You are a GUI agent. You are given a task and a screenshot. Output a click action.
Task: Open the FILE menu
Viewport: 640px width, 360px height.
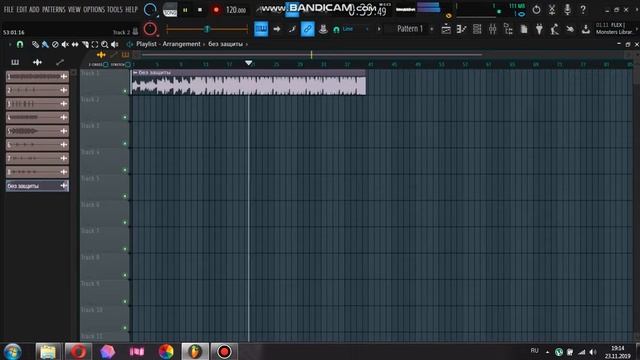click(x=8, y=9)
